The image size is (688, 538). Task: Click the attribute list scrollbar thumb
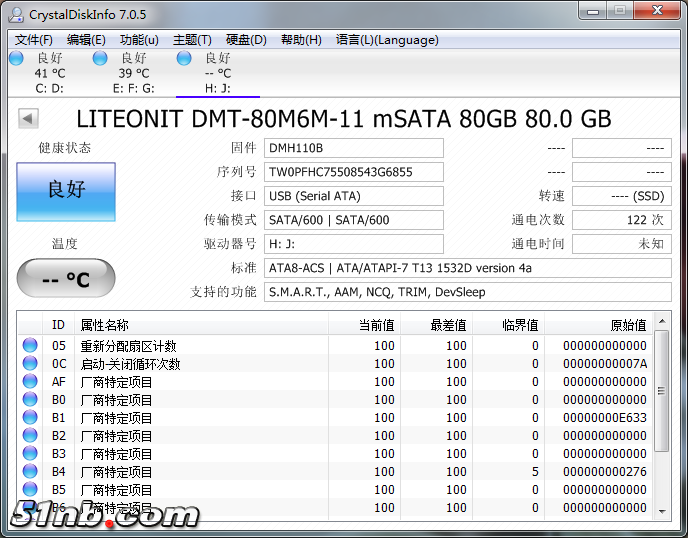pos(662,391)
